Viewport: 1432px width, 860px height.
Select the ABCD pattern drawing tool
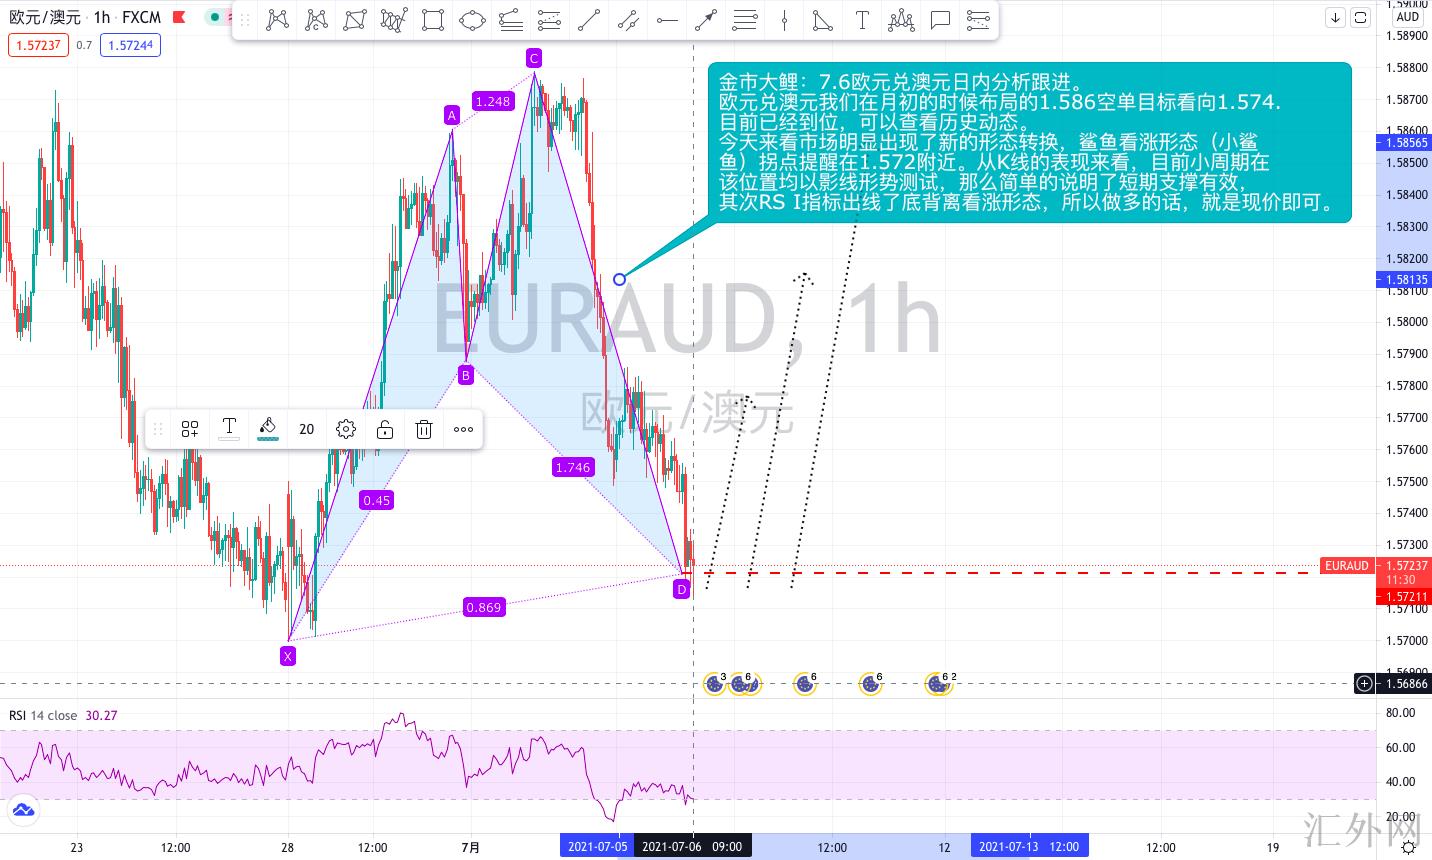(355, 19)
